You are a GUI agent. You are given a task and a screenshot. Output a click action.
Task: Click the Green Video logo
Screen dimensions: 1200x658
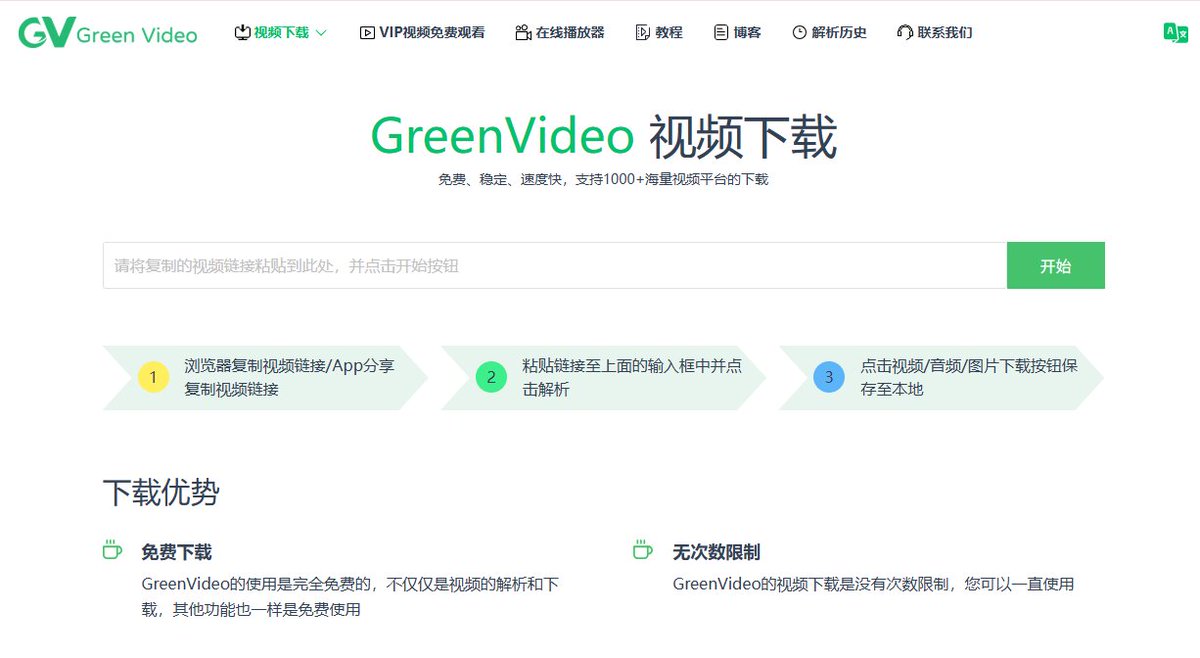pyautogui.click(x=108, y=33)
